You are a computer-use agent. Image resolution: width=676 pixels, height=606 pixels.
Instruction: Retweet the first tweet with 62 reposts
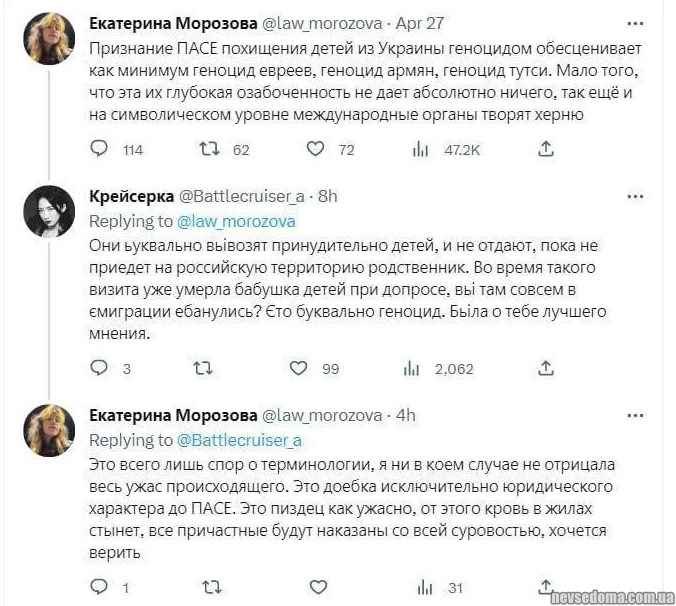(x=210, y=149)
